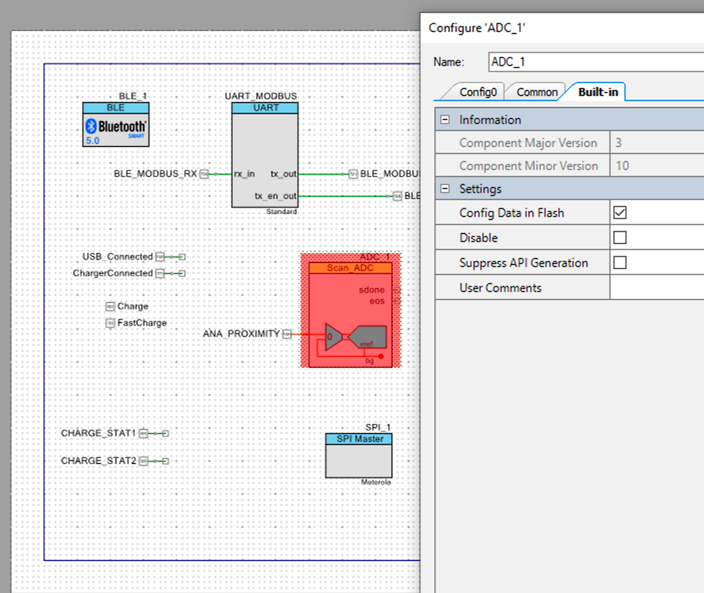Click the ANA_PROXIMITY analog pin icon
This screenshot has height=593, width=704.
pos(287,334)
